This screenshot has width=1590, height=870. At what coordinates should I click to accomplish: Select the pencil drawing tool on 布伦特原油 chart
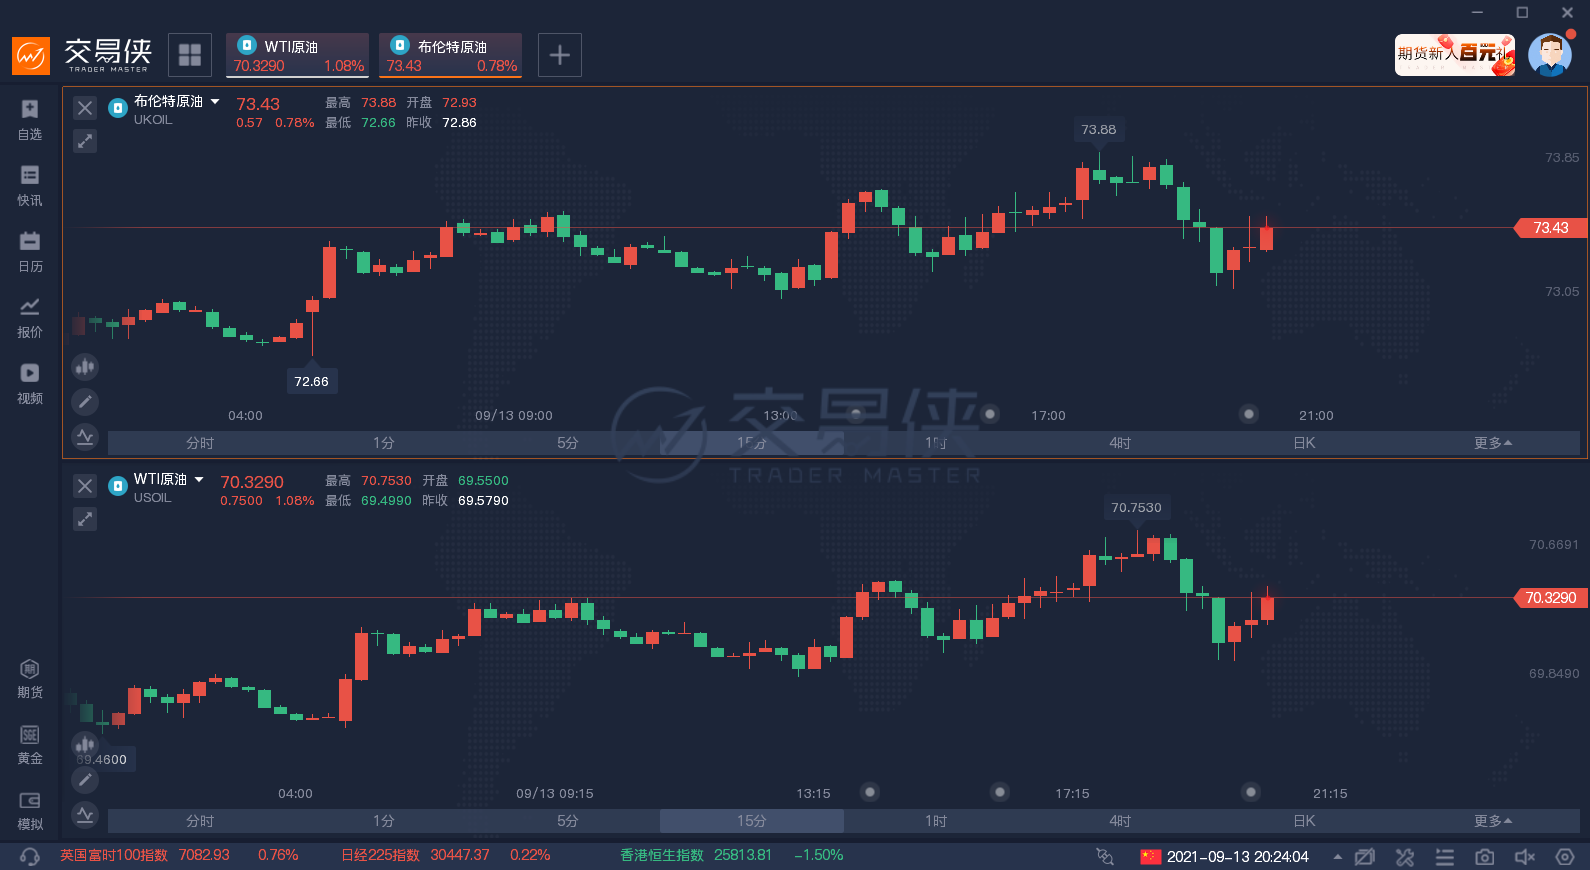click(85, 402)
